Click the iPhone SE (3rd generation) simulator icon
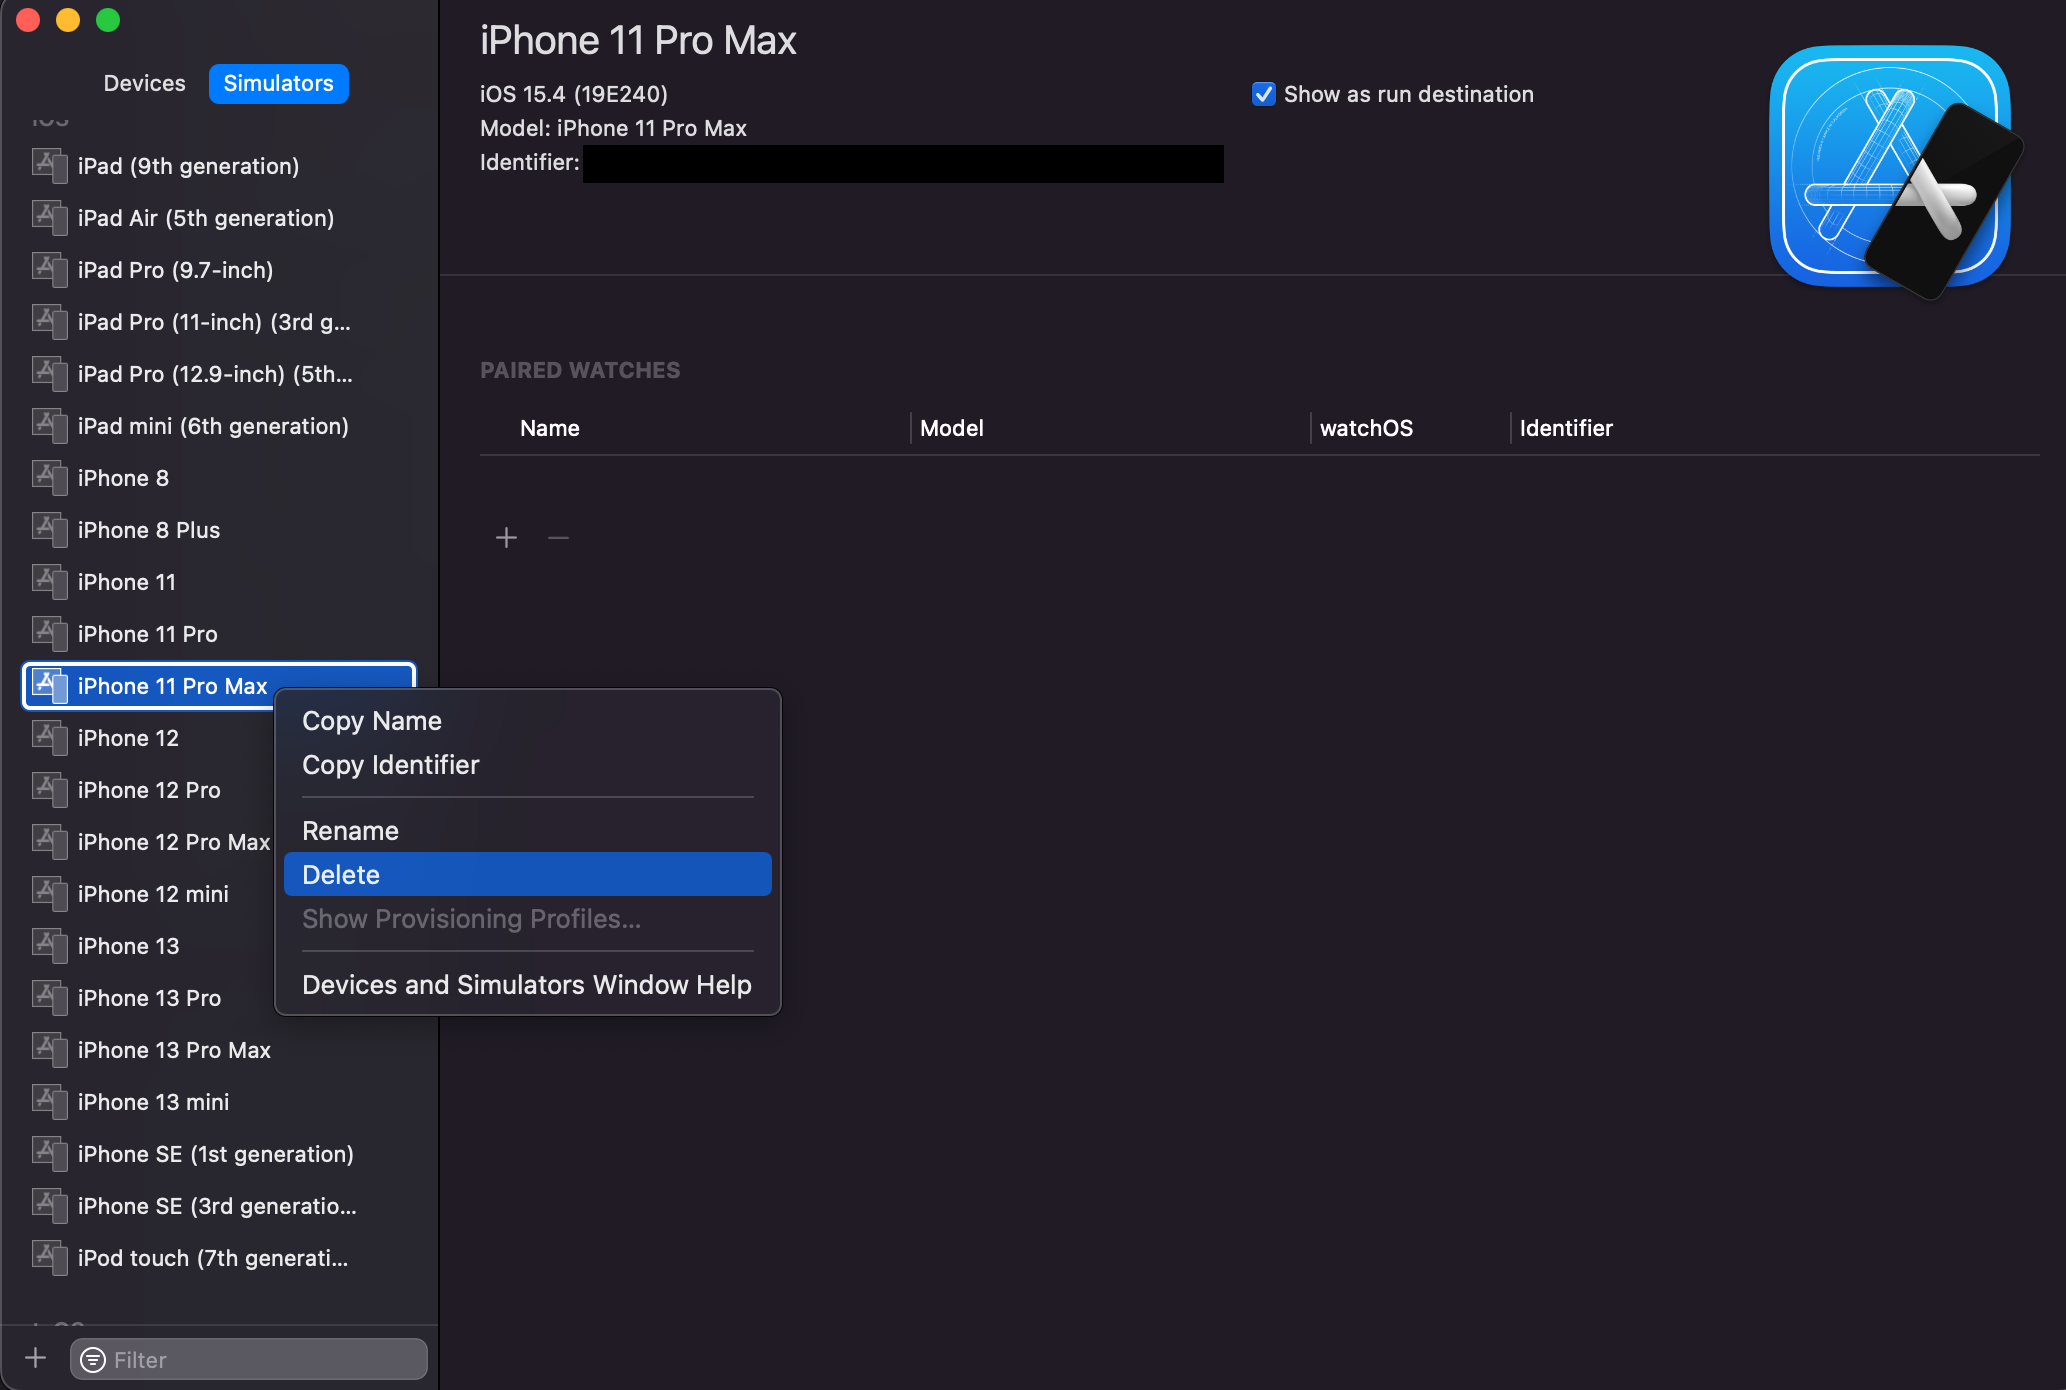This screenshot has height=1390, width=2066. 49,1205
